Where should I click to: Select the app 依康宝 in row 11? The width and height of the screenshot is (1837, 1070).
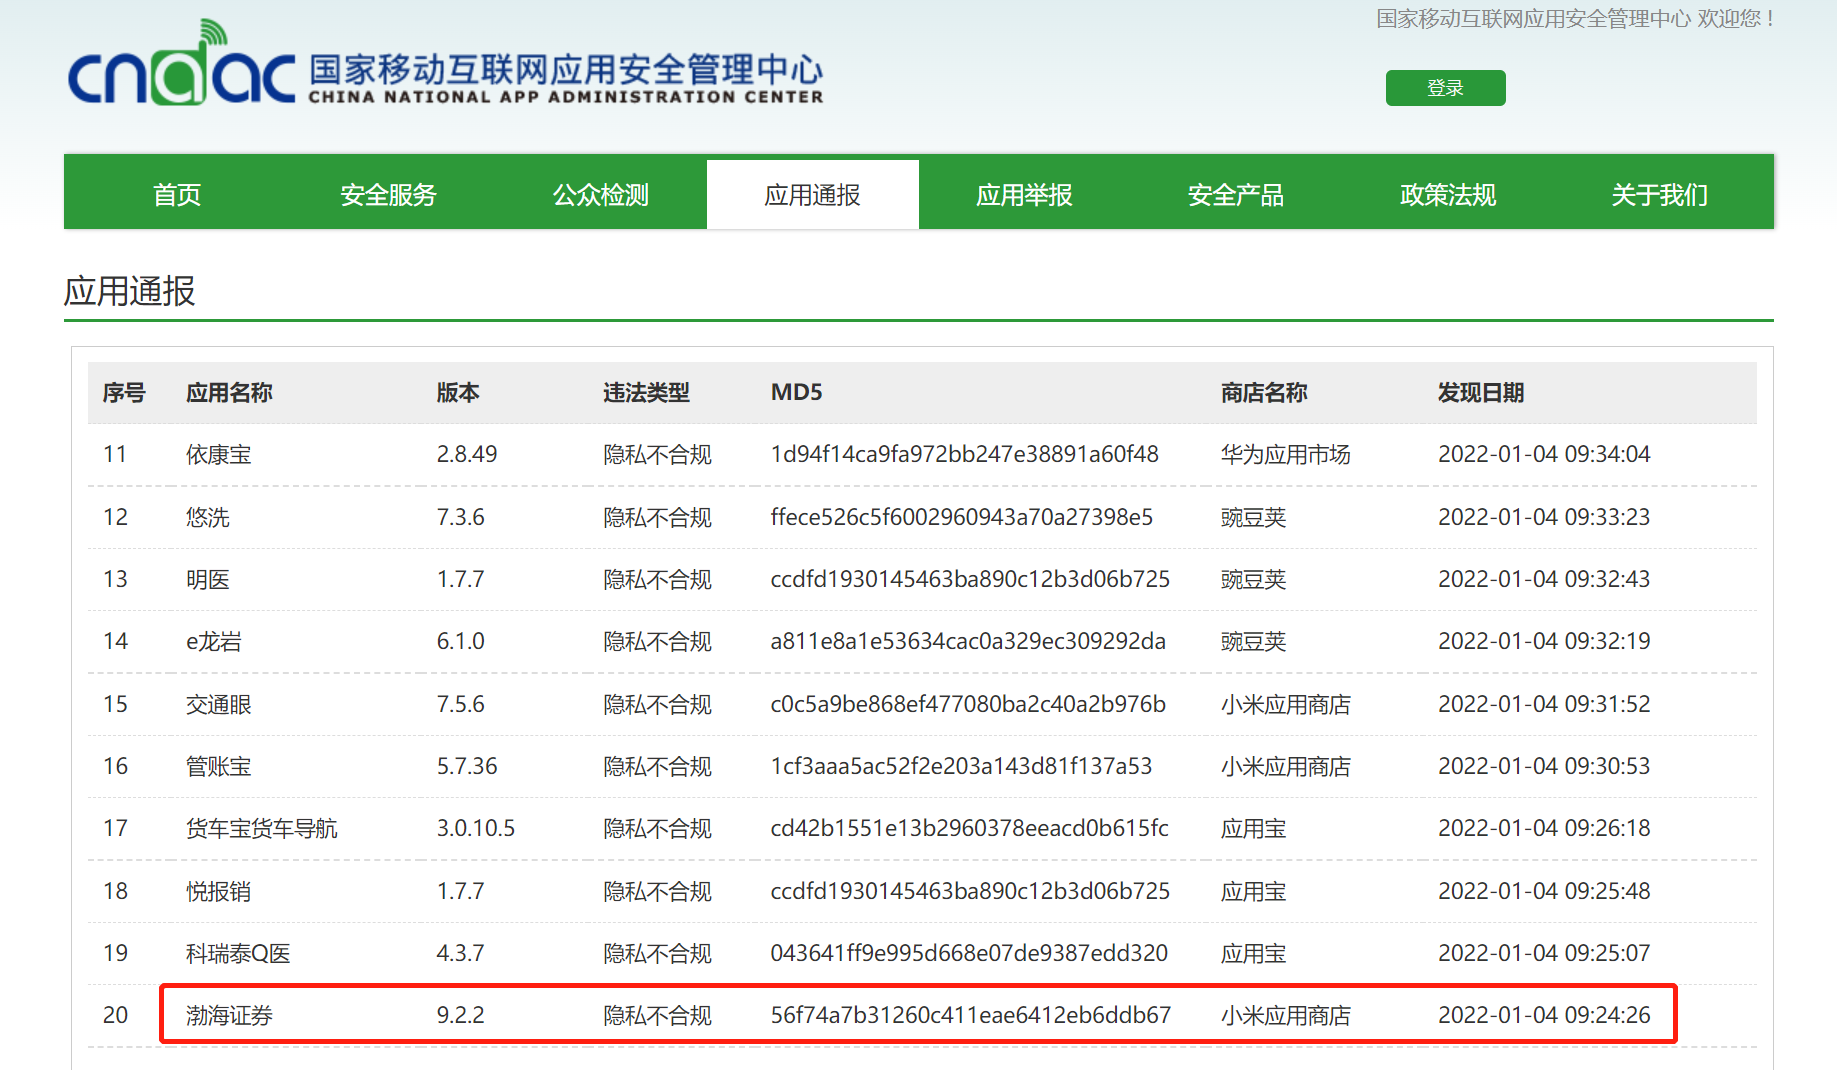(219, 454)
